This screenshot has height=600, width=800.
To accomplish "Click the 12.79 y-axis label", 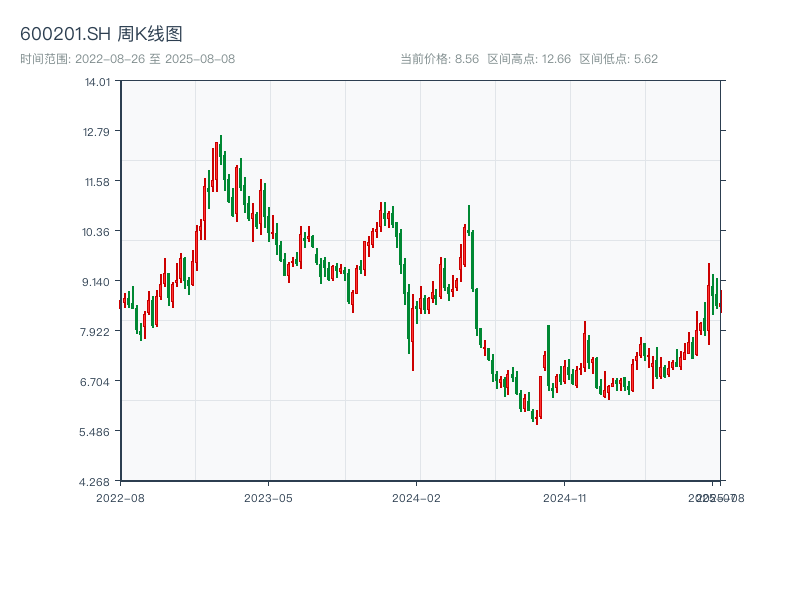I will point(97,132).
